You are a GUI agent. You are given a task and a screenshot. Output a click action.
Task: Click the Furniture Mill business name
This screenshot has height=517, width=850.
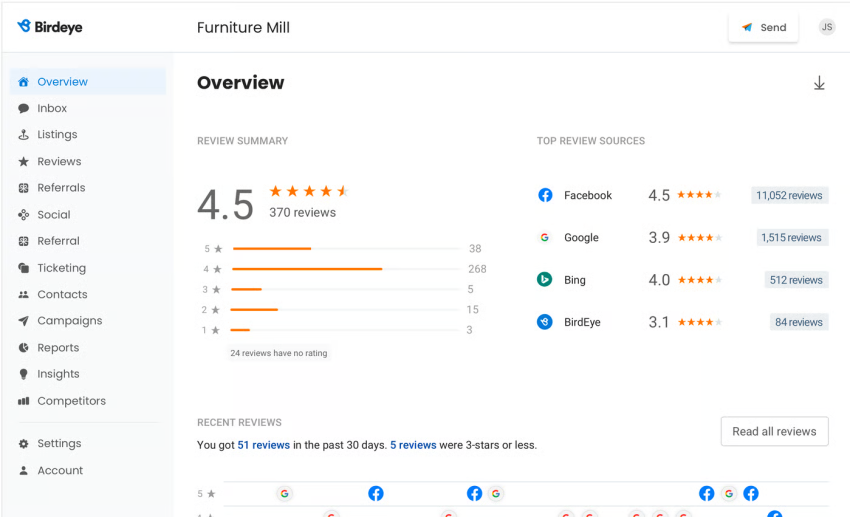tap(243, 27)
